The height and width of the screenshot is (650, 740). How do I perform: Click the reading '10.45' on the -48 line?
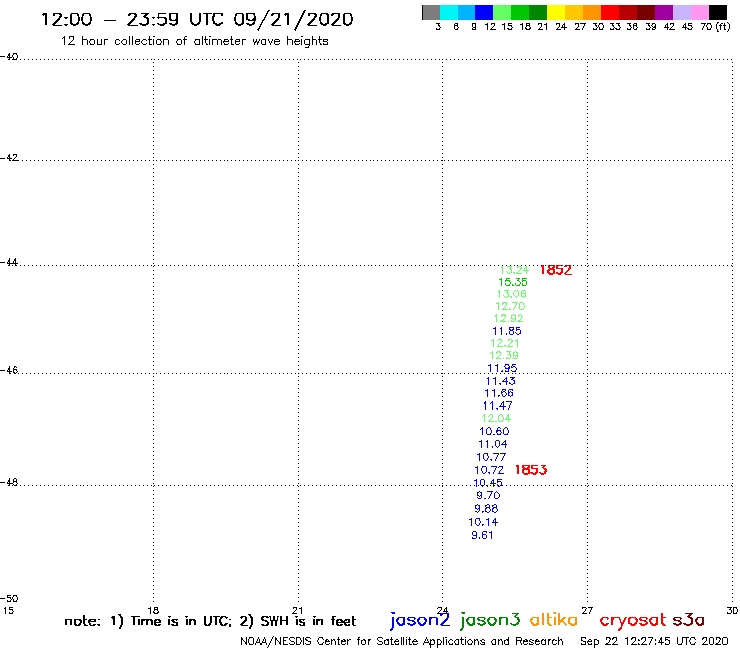pyautogui.click(x=488, y=483)
